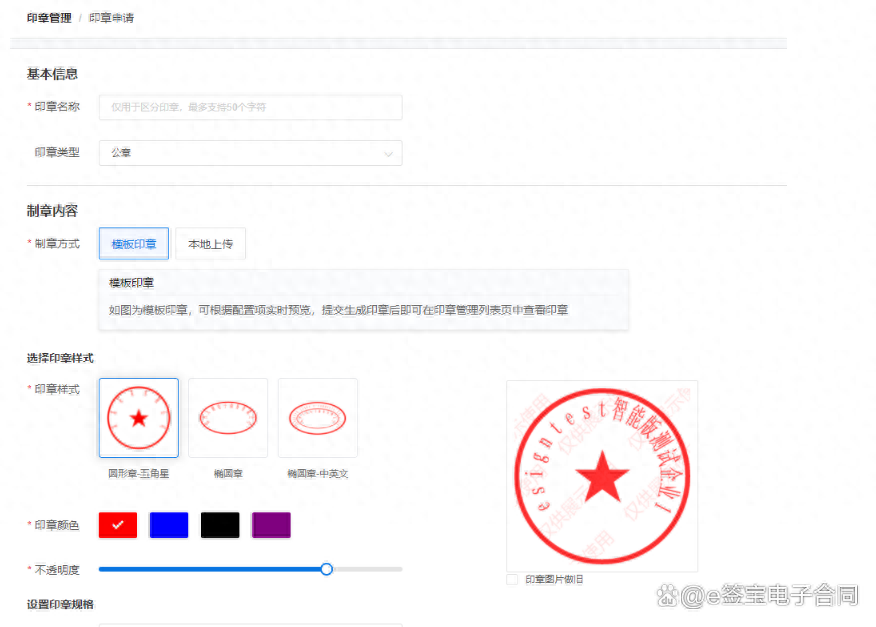Click the 印章管理 breadcrumb link
876x627 pixels.
pos(49,18)
